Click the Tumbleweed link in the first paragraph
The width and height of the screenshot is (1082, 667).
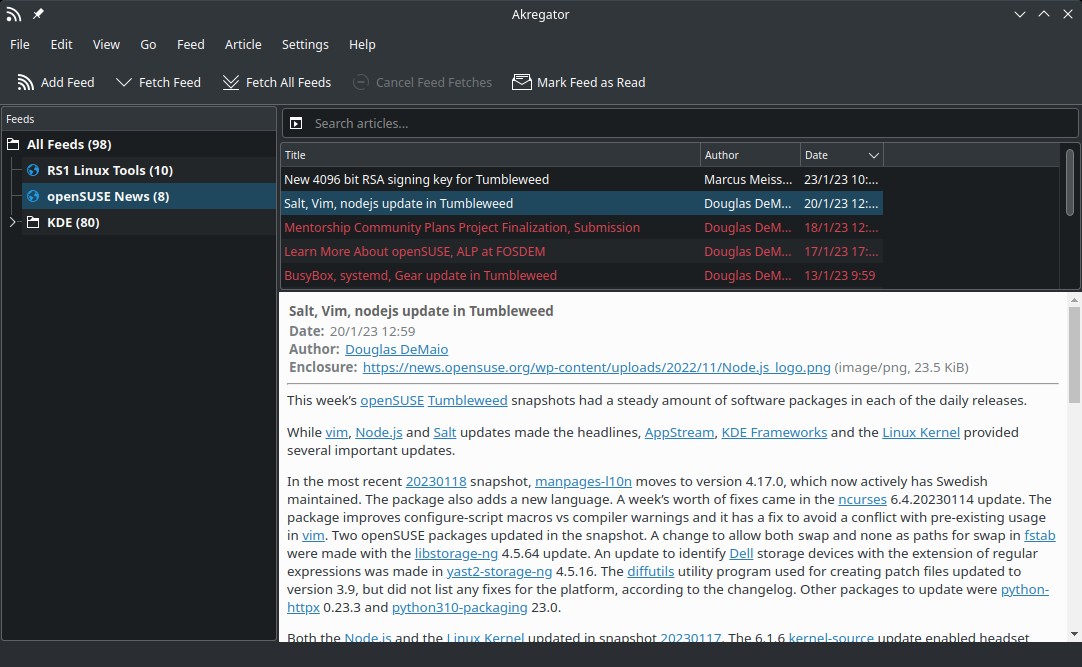(x=467, y=401)
